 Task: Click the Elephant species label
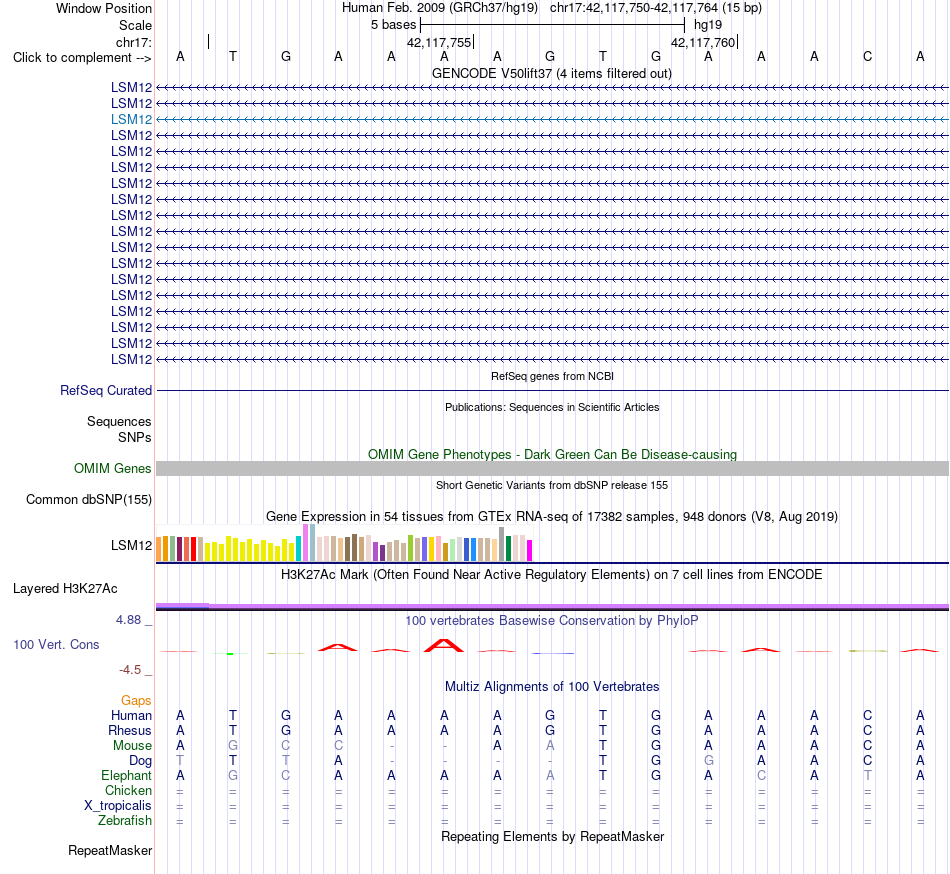[x=126, y=775]
